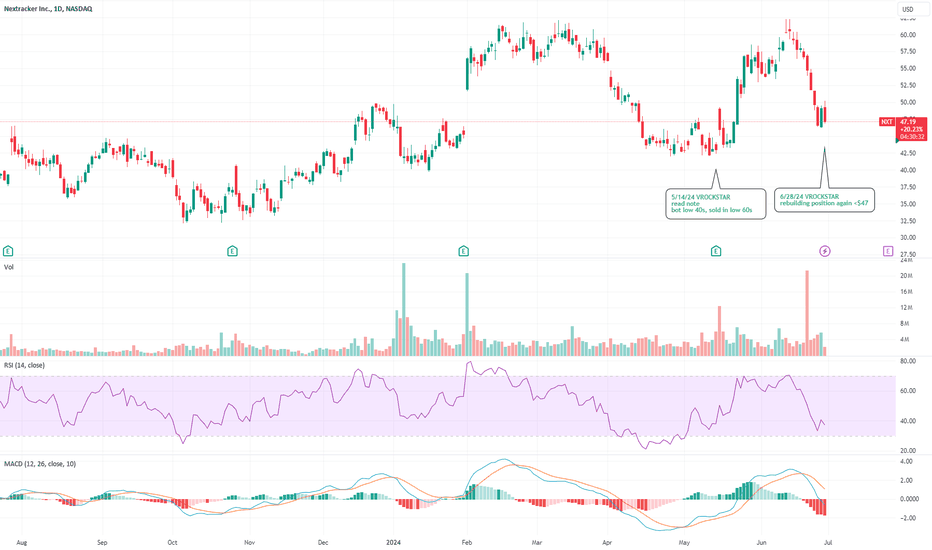Viewport: 932px width, 550px height.
Task: Click the 47.19 last price label
Action: click(x=908, y=121)
